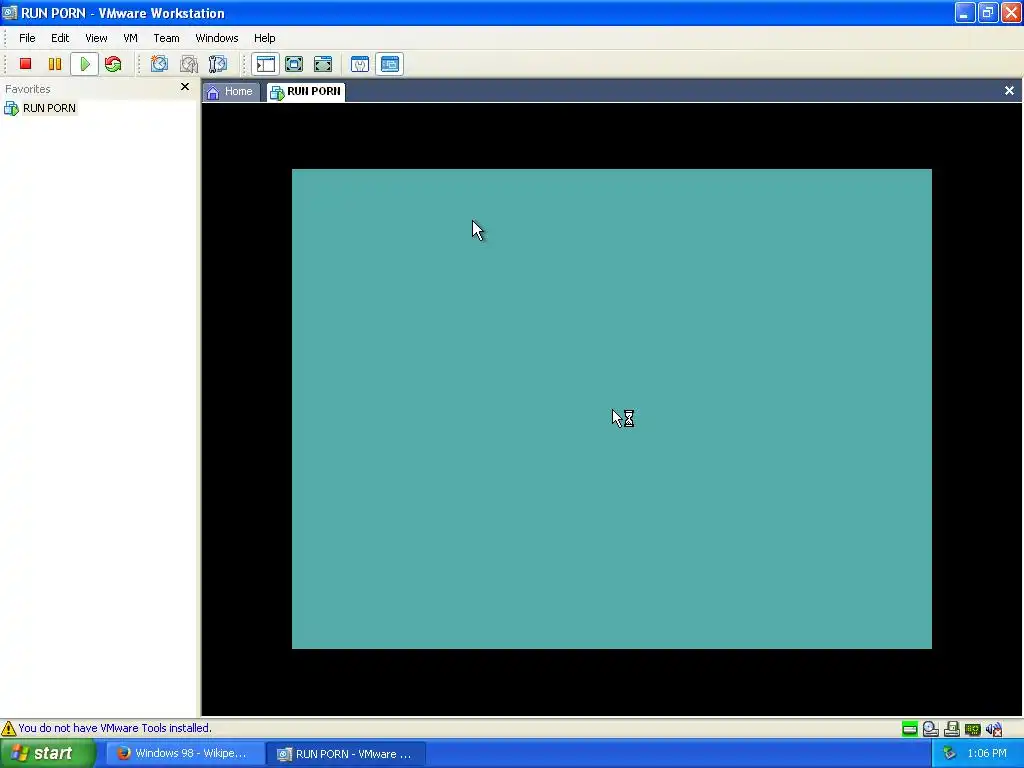
Task: Open the Help menu
Action: coord(264,38)
